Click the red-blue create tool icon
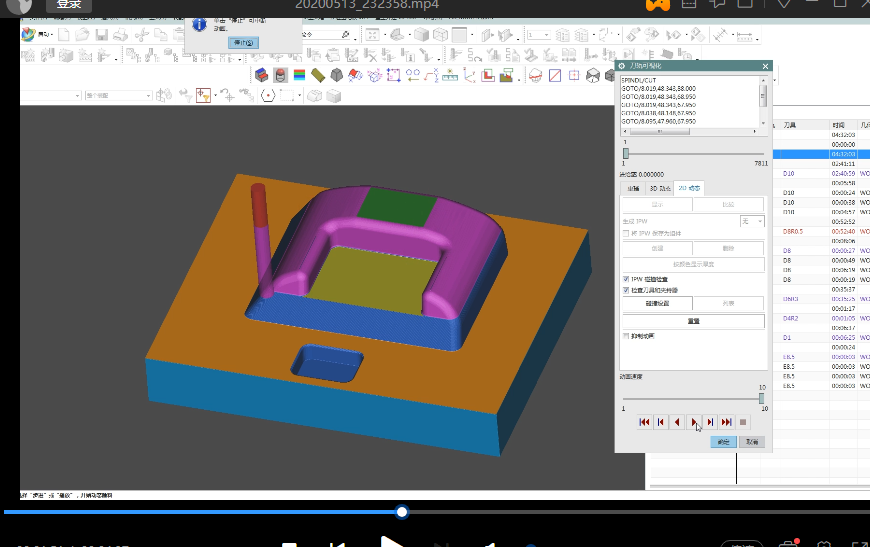870x547 pixels. tap(355, 75)
